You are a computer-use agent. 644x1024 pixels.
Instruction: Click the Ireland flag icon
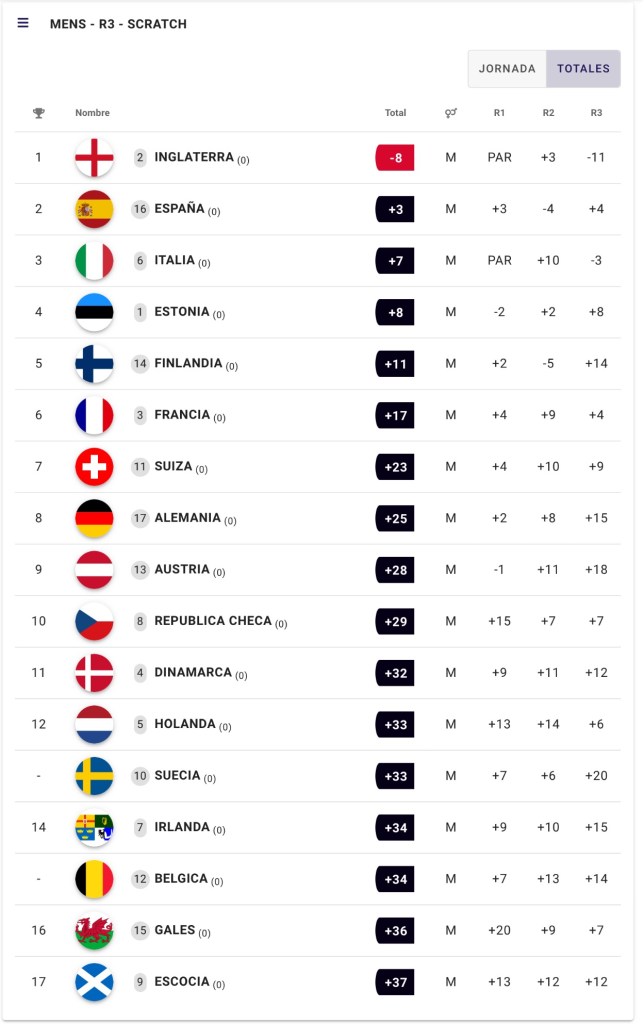pos(94,827)
